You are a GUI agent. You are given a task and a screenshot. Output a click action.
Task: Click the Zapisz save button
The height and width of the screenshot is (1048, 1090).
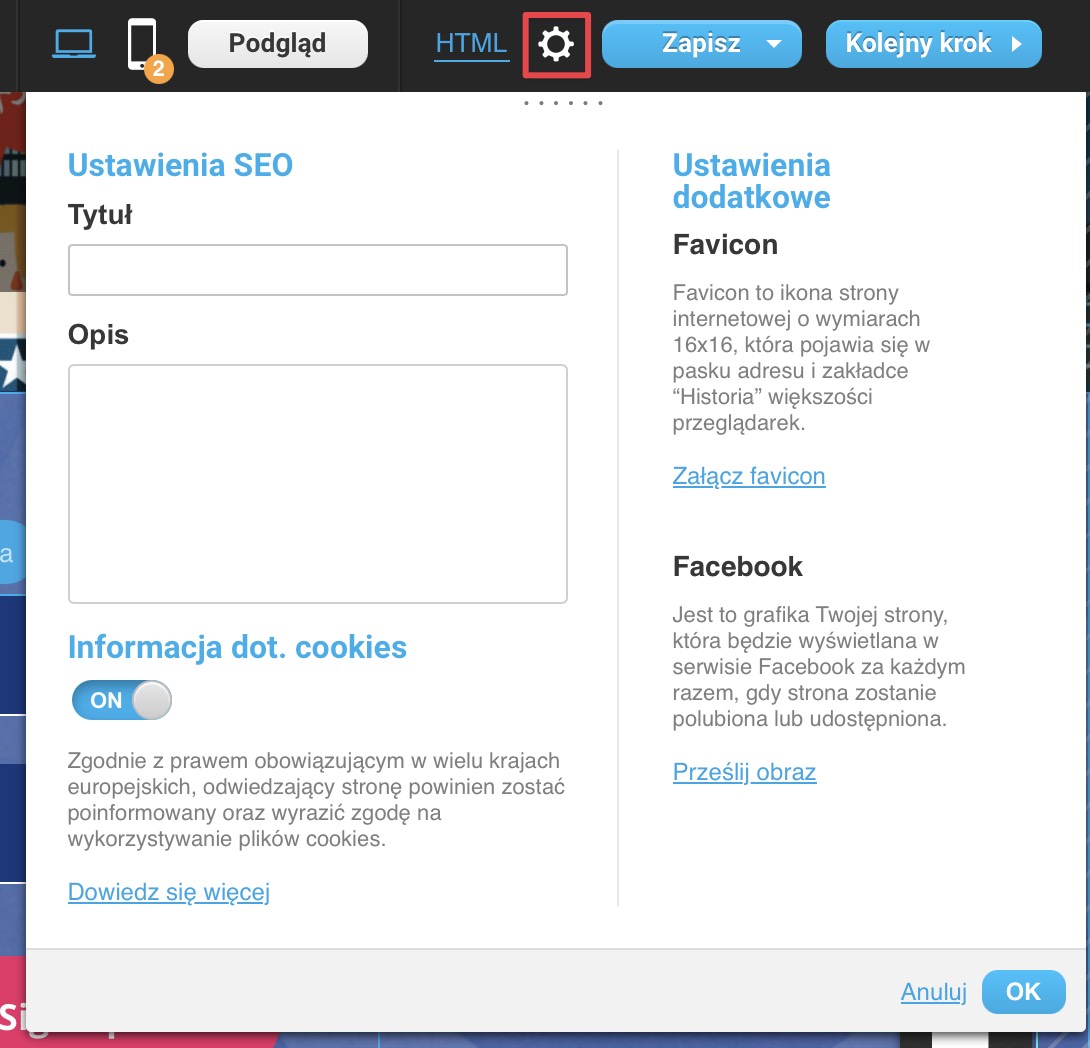701,44
